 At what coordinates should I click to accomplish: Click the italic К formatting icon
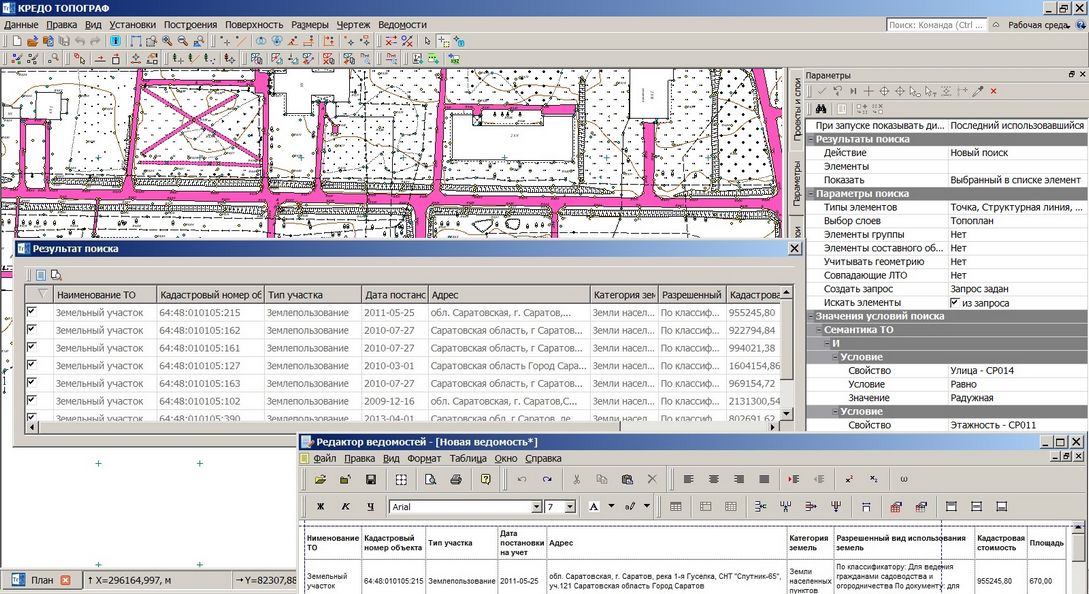pyautogui.click(x=346, y=507)
